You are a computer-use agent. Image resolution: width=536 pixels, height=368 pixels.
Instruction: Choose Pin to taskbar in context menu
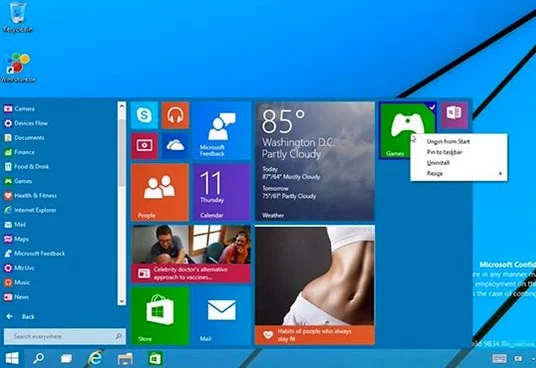[459, 152]
